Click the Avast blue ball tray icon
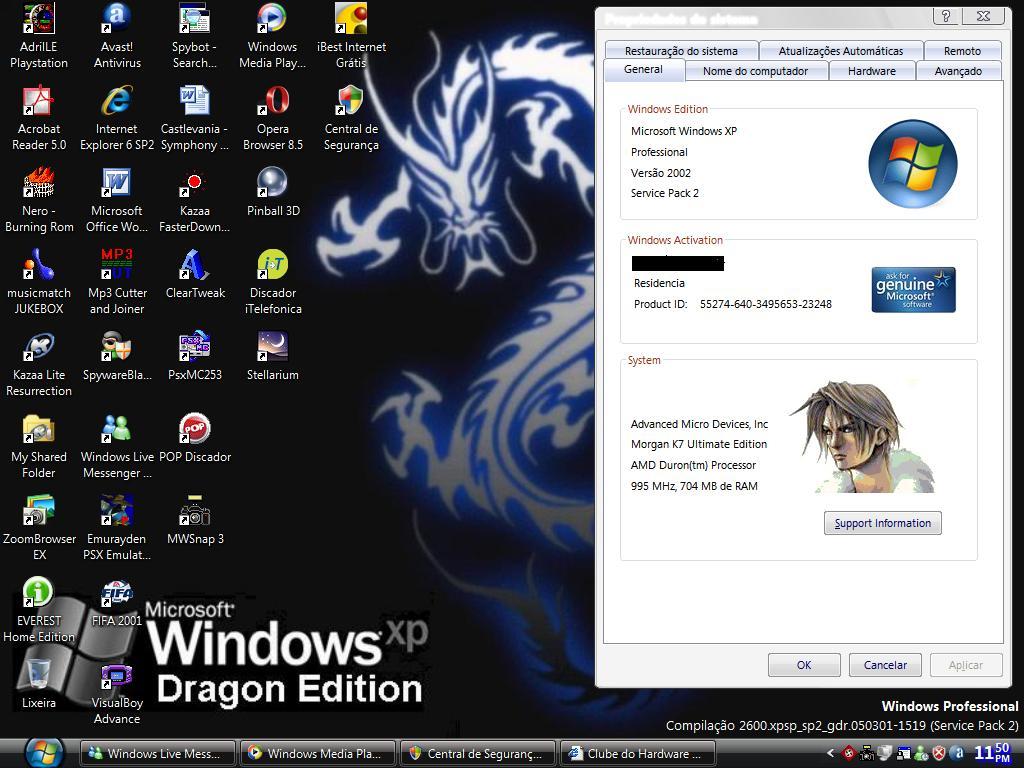This screenshot has height=768, width=1024. (957, 753)
